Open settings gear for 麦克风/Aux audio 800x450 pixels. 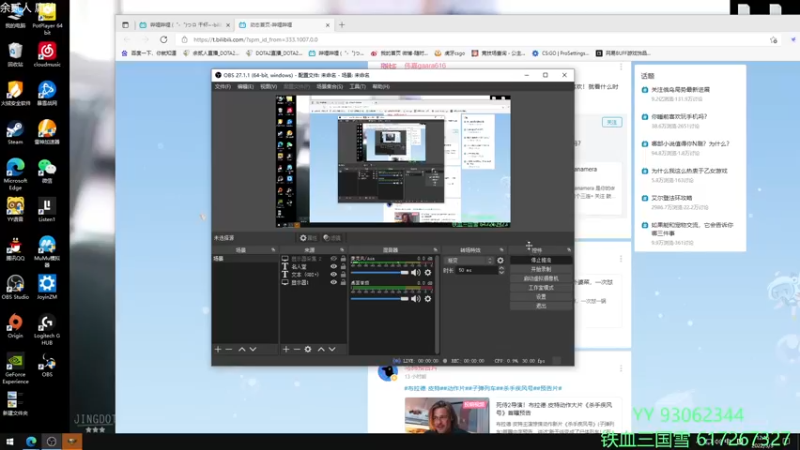point(428,272)
